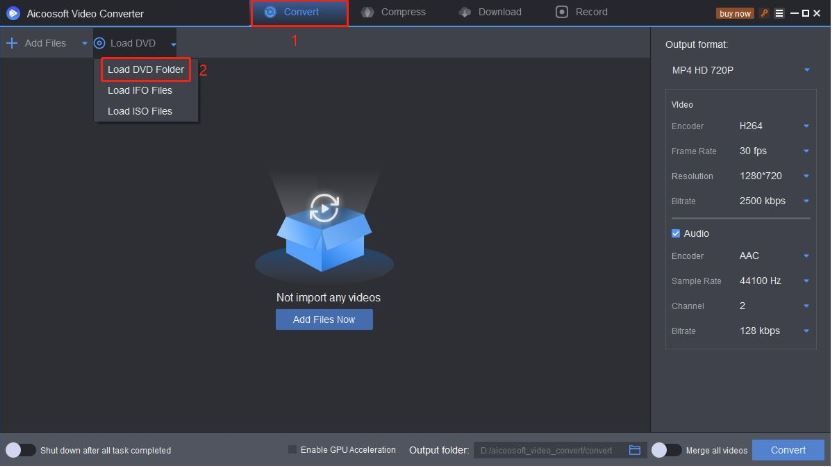Click the Video section heading
This screenshot has width=833, height=467.
pos(682,105)
